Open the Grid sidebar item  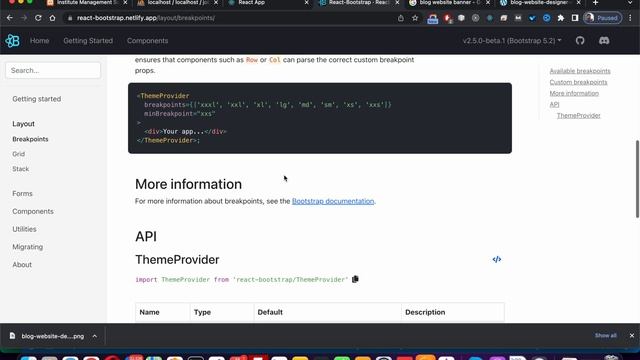[18, 154]
